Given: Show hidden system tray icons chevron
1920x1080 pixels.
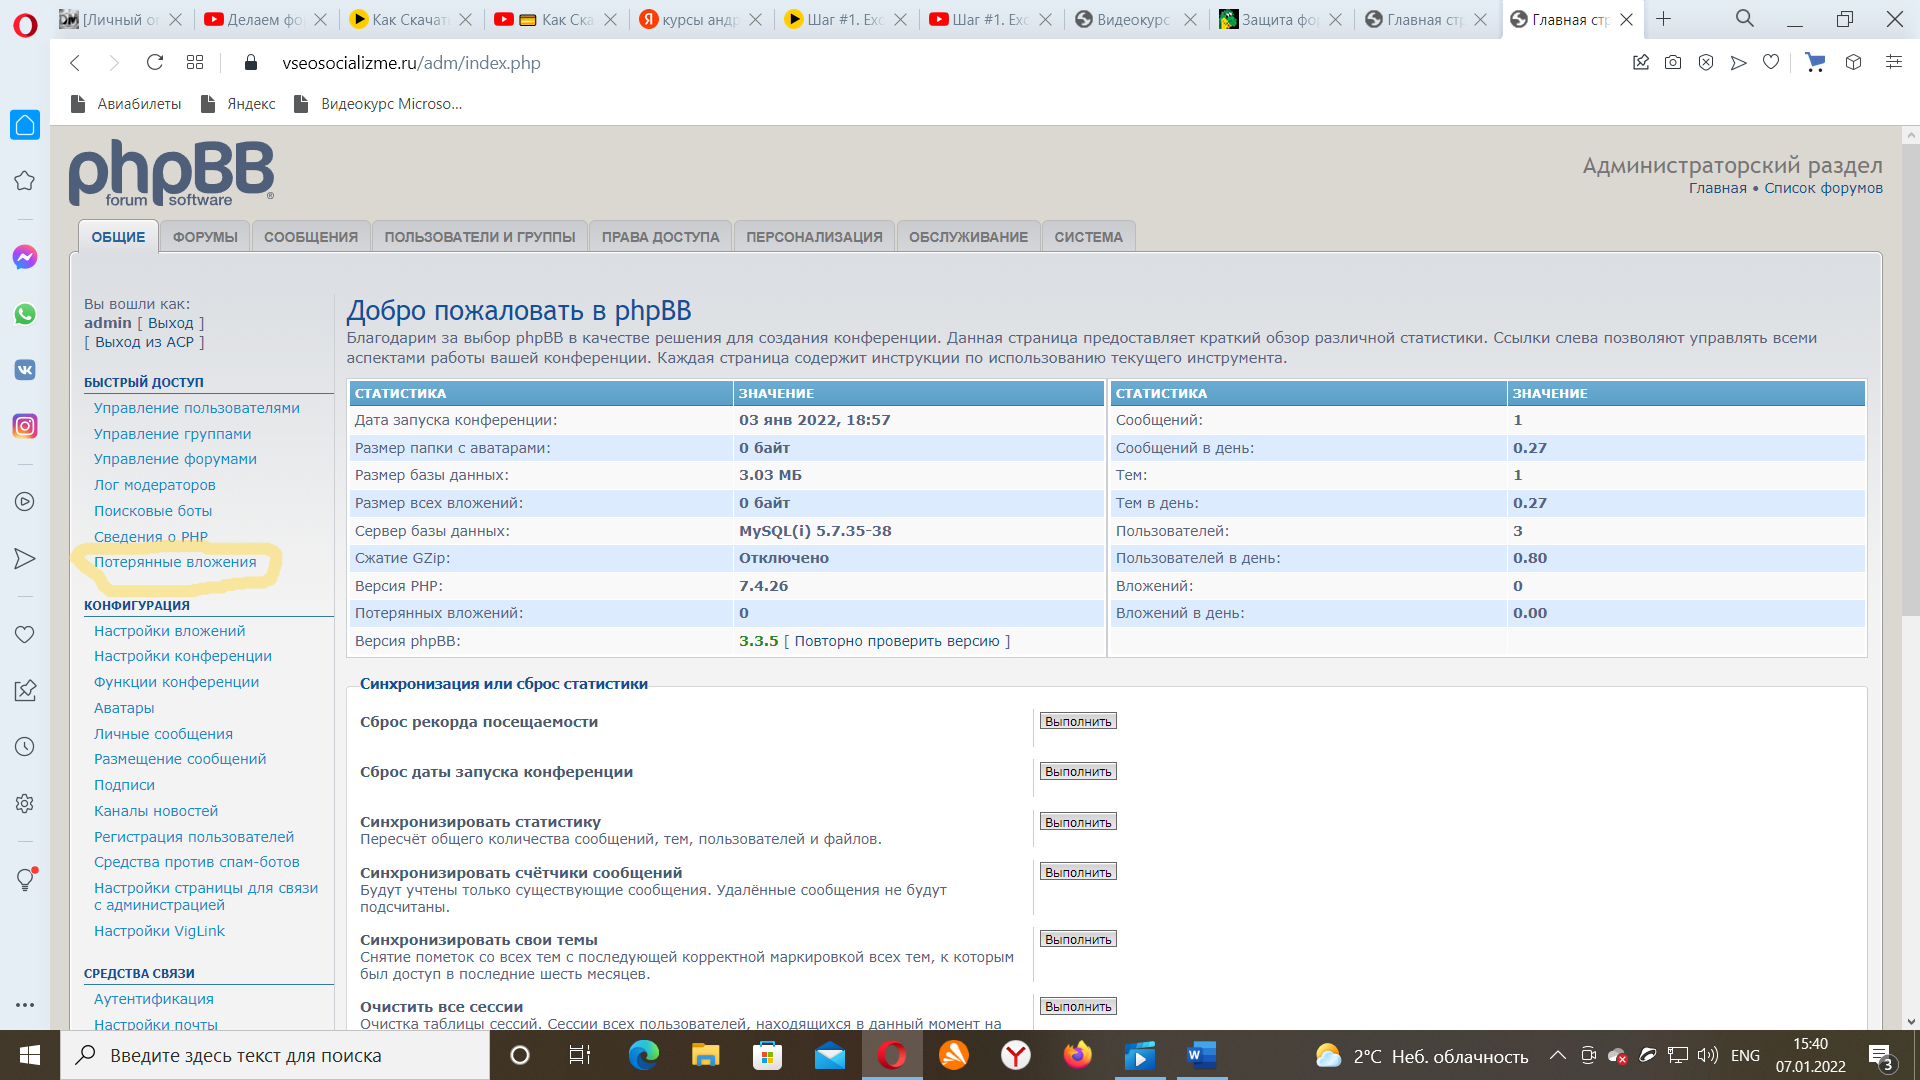Looking at the screenshot, I should click(1557, 1056).
